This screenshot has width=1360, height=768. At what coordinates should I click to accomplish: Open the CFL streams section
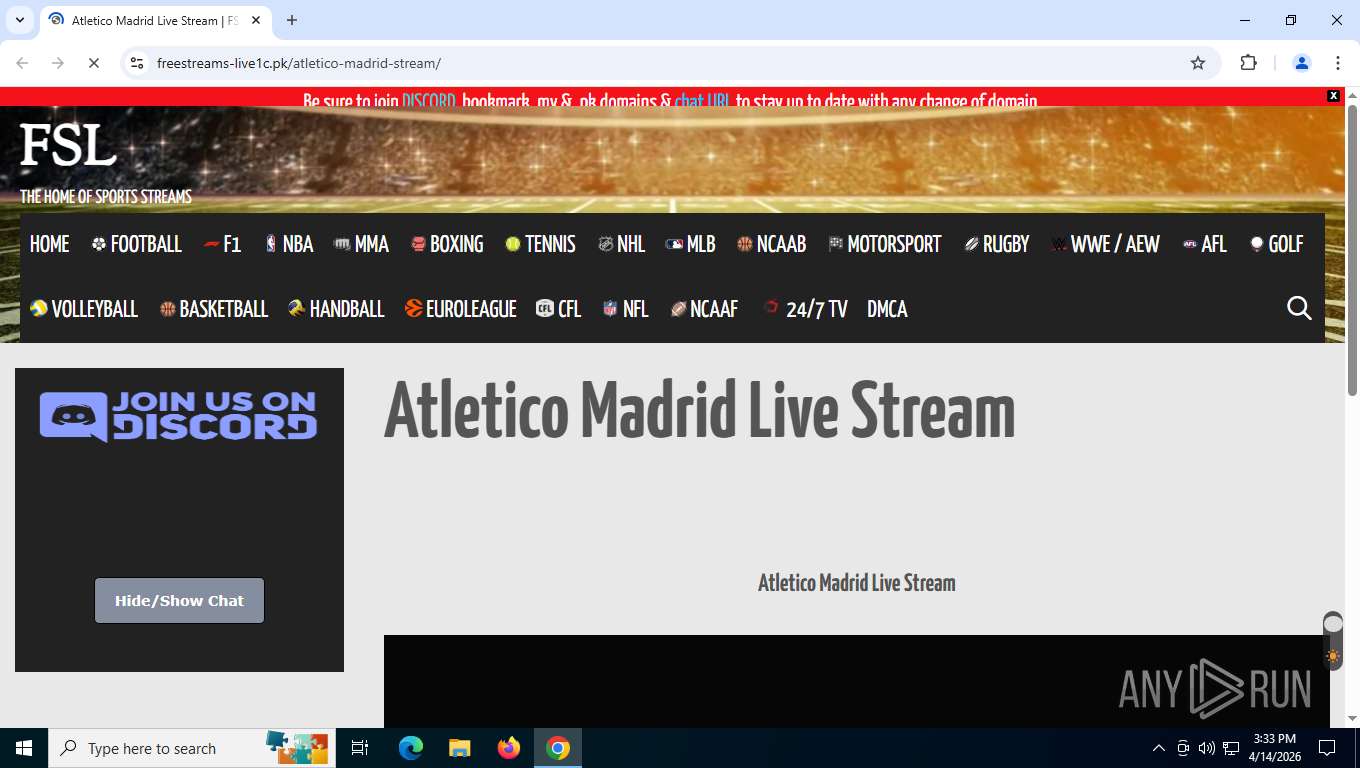point(558,309)
